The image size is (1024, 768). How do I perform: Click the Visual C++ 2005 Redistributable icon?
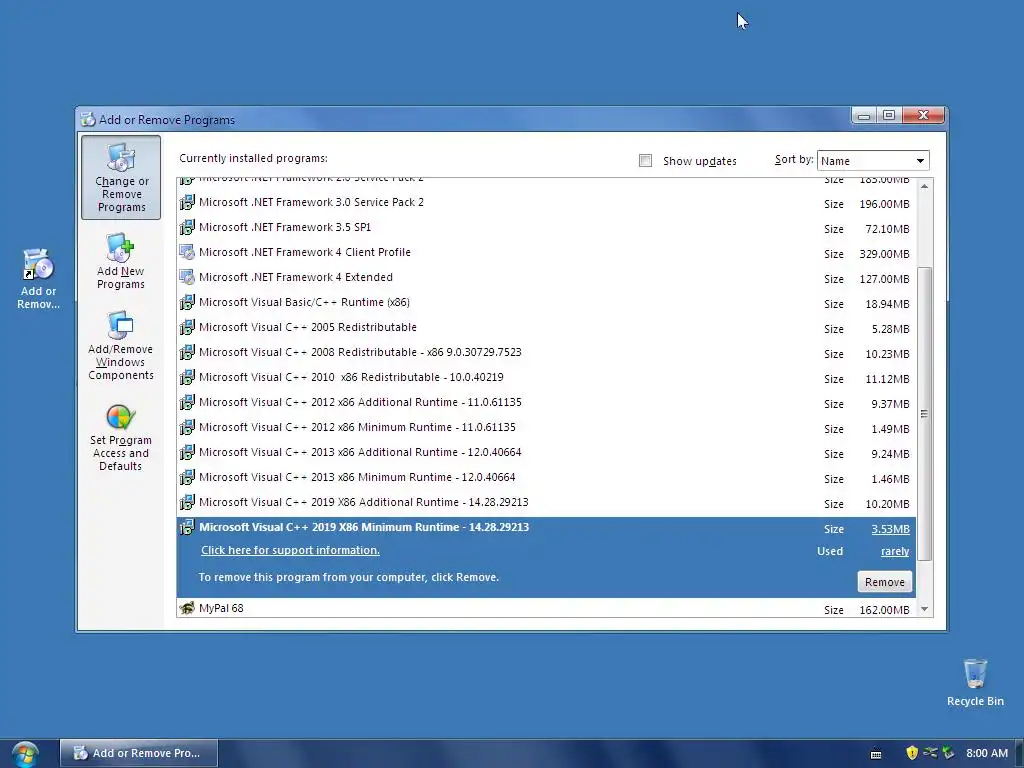click(x=187, y=327)
